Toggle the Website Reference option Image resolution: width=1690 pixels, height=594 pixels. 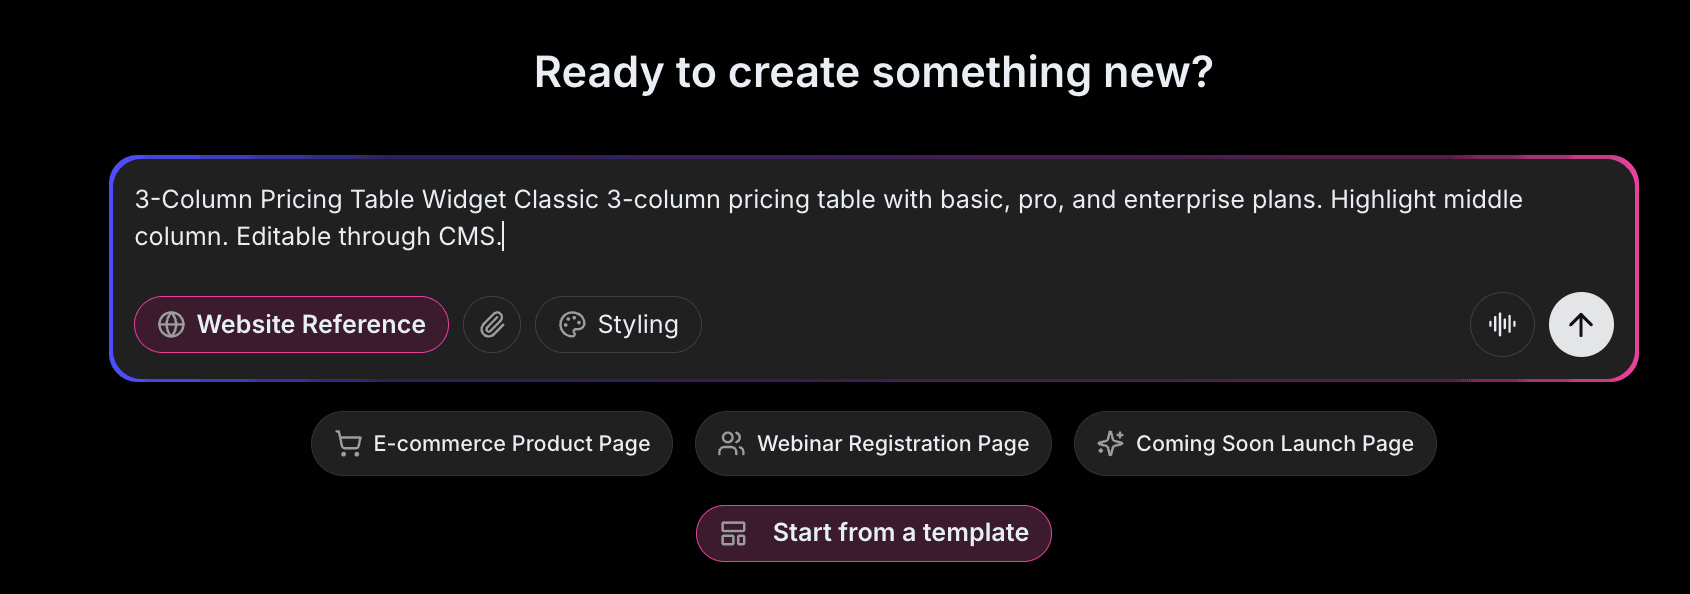pyautogui.click(x=291, y=324)
